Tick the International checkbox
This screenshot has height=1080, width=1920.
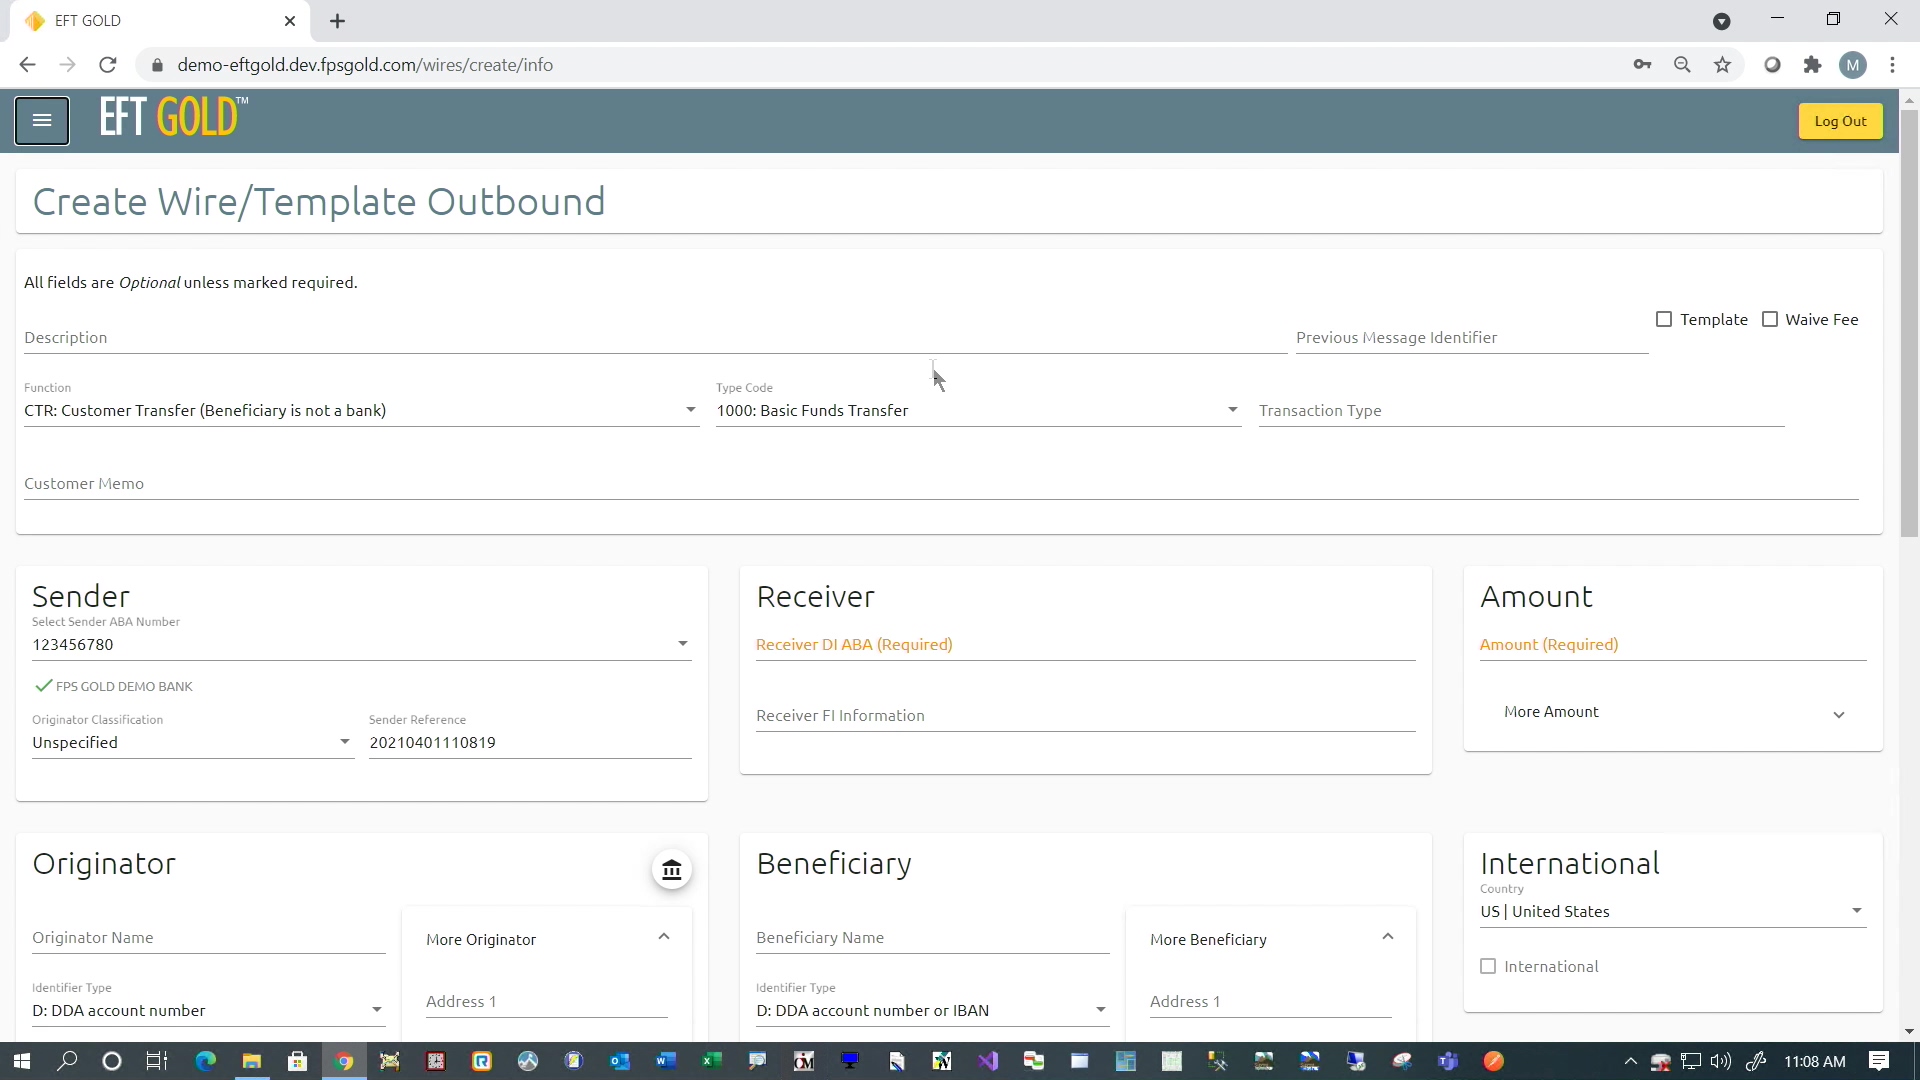coord(1488,967)
